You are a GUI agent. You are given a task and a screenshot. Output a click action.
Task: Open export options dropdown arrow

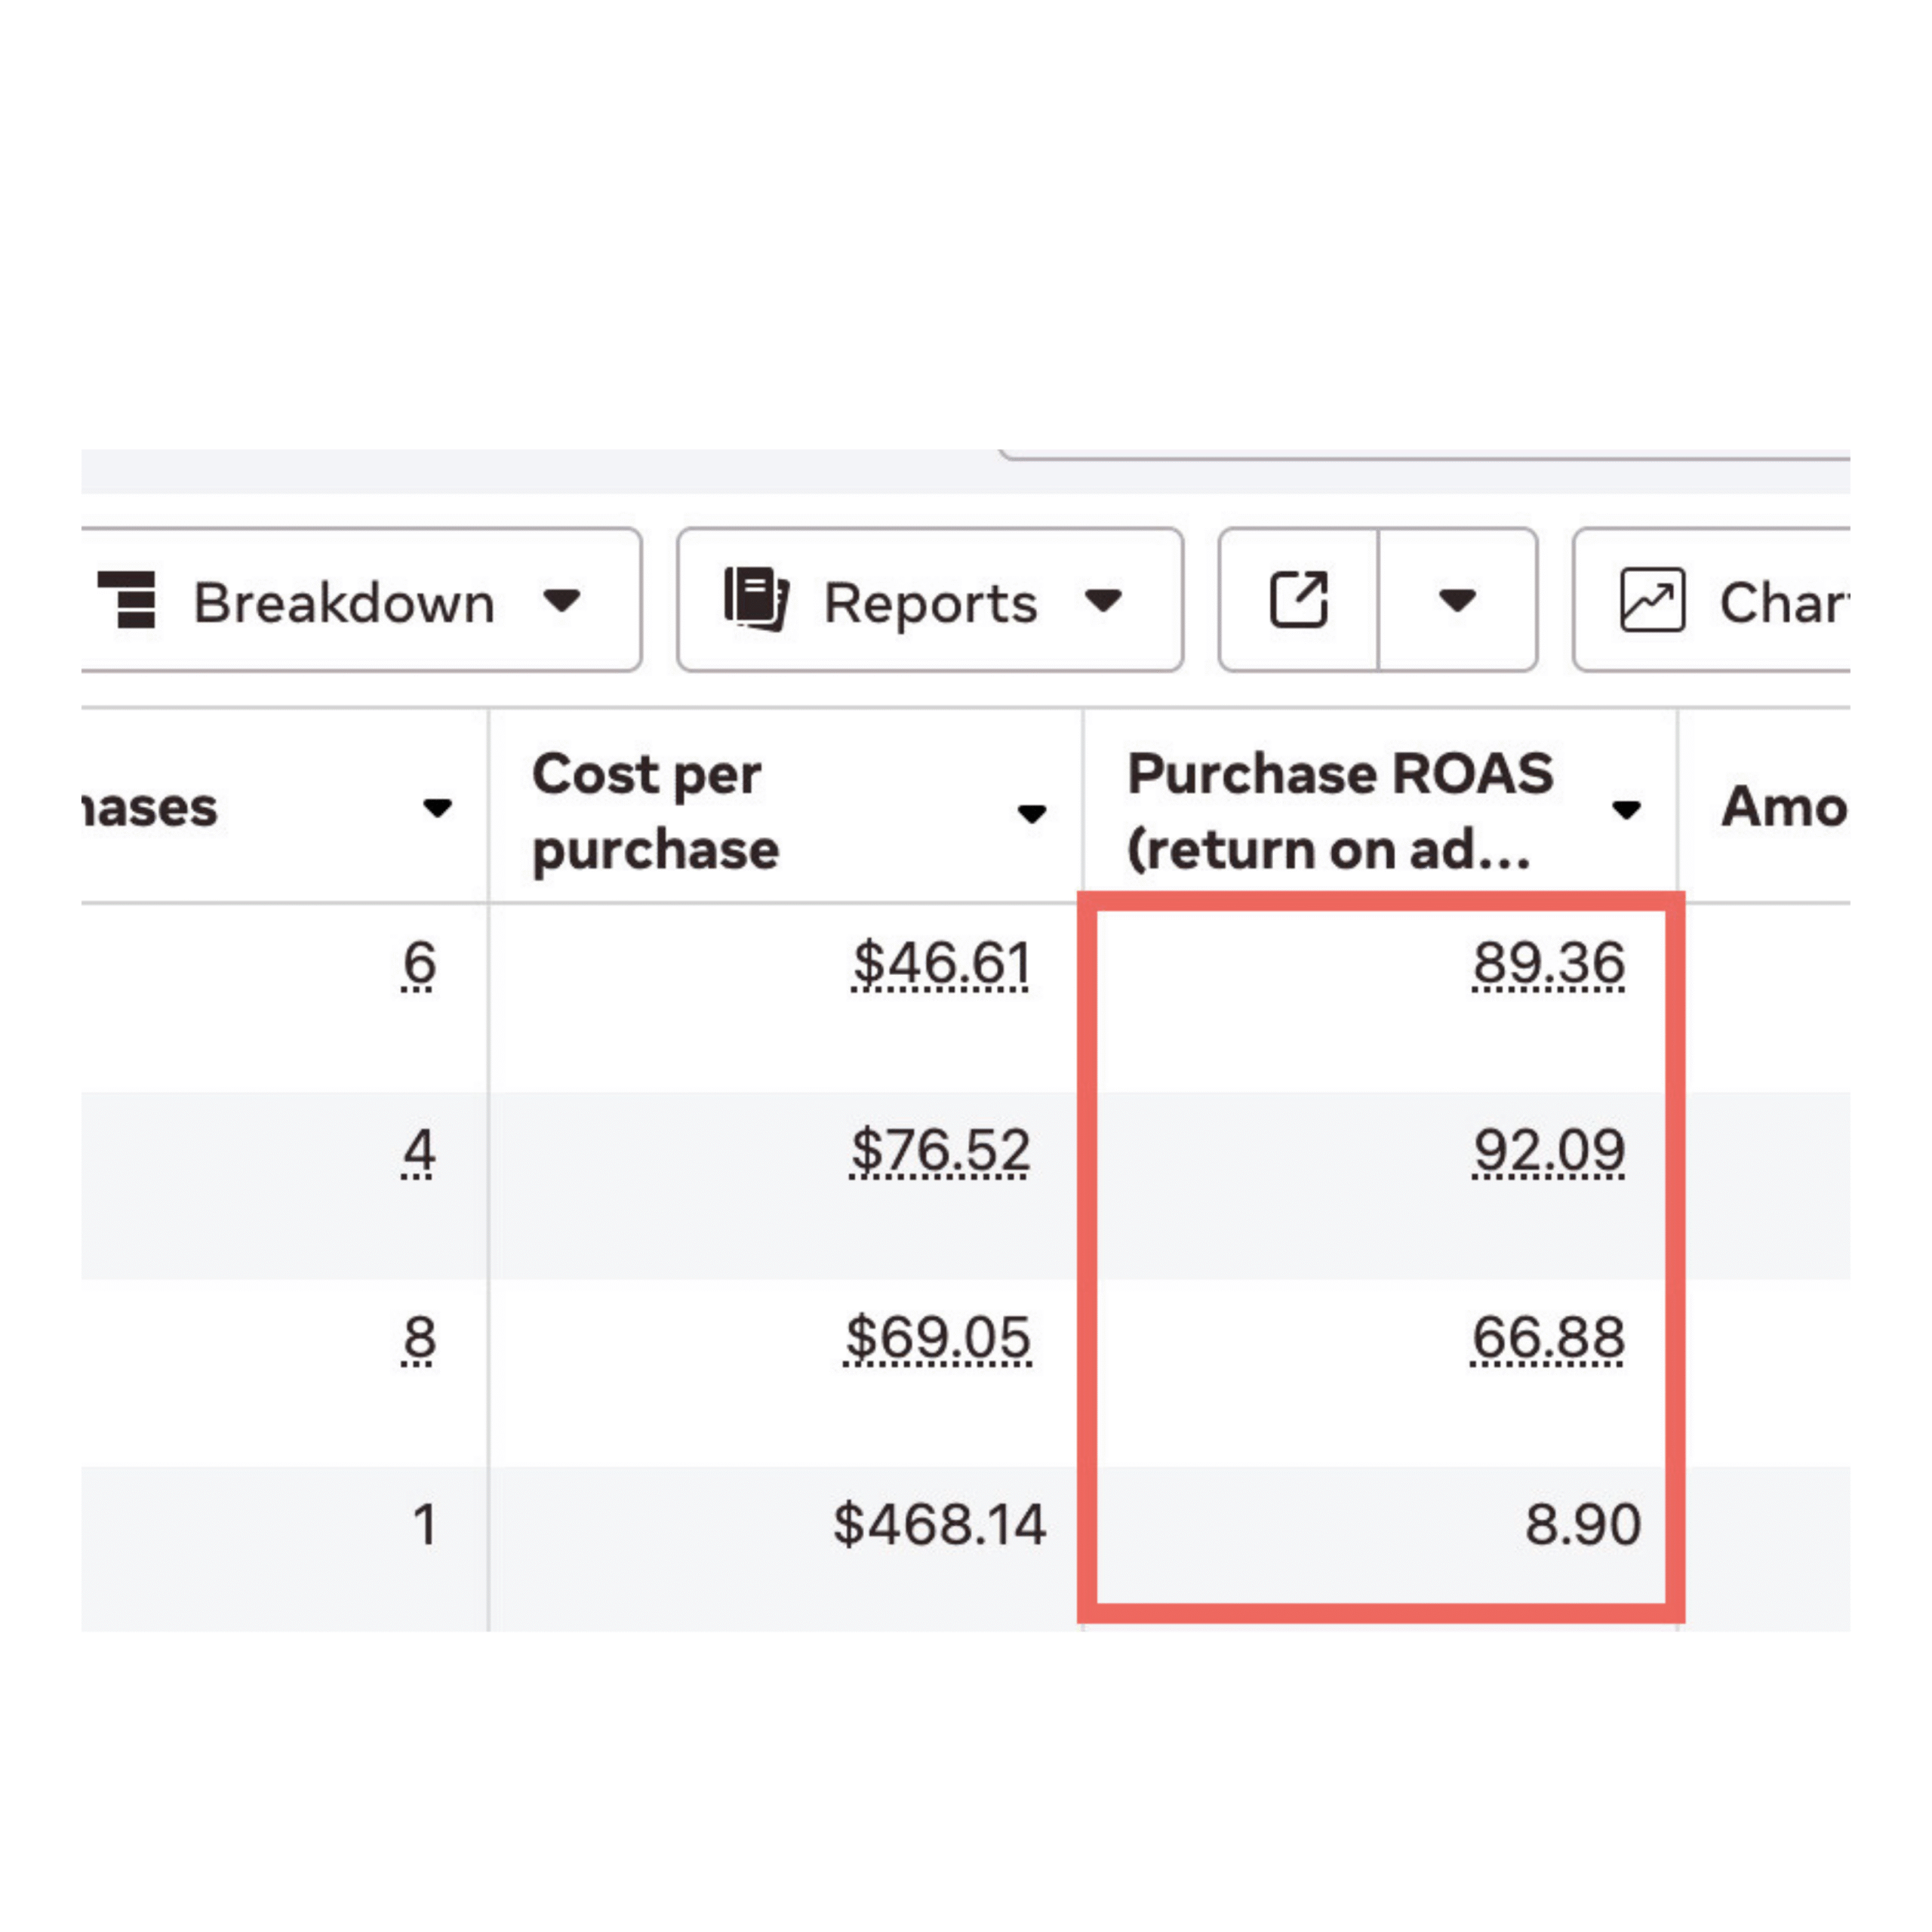[1457, 600]
